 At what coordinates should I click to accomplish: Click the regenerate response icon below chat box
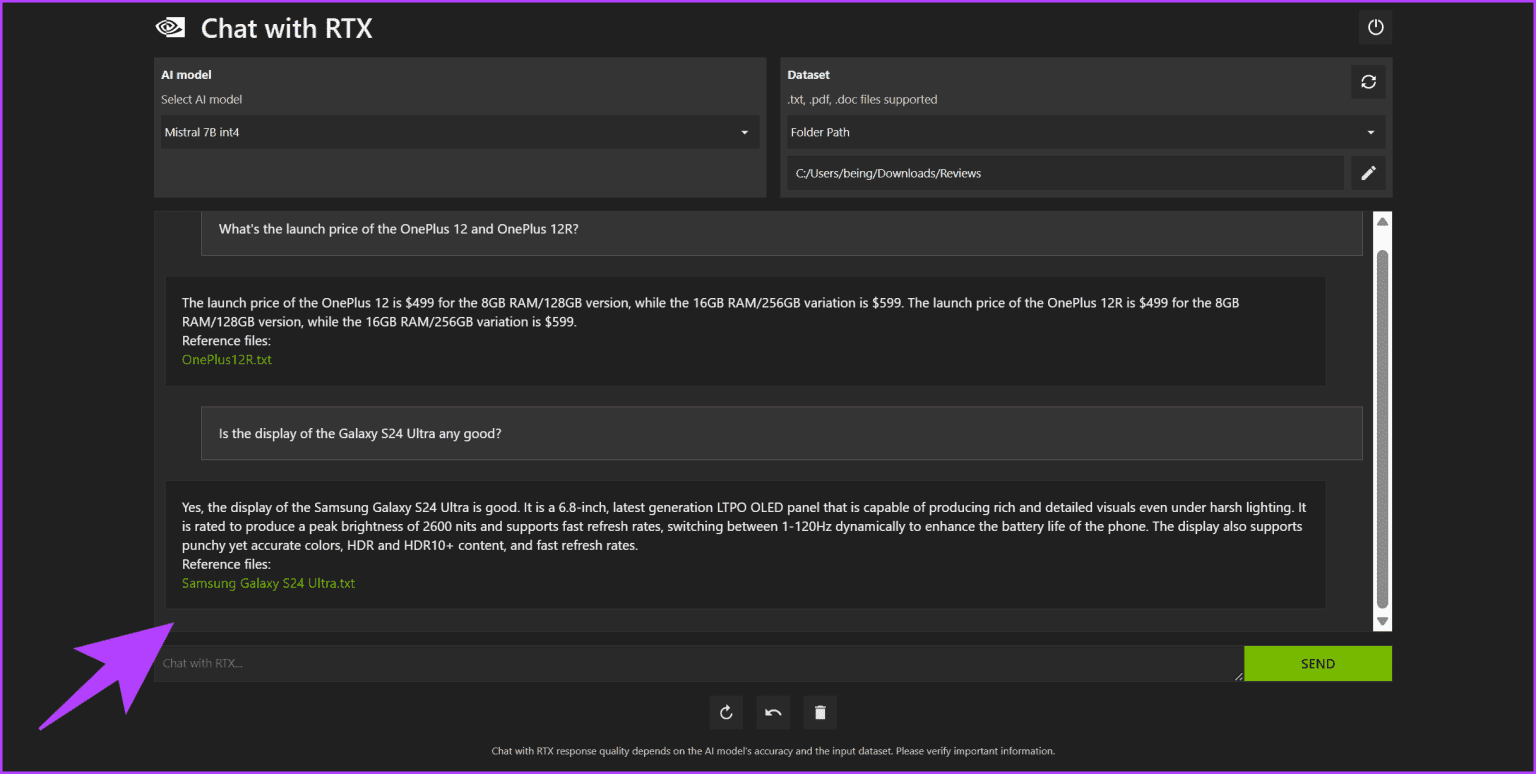(x=726, y=712)
